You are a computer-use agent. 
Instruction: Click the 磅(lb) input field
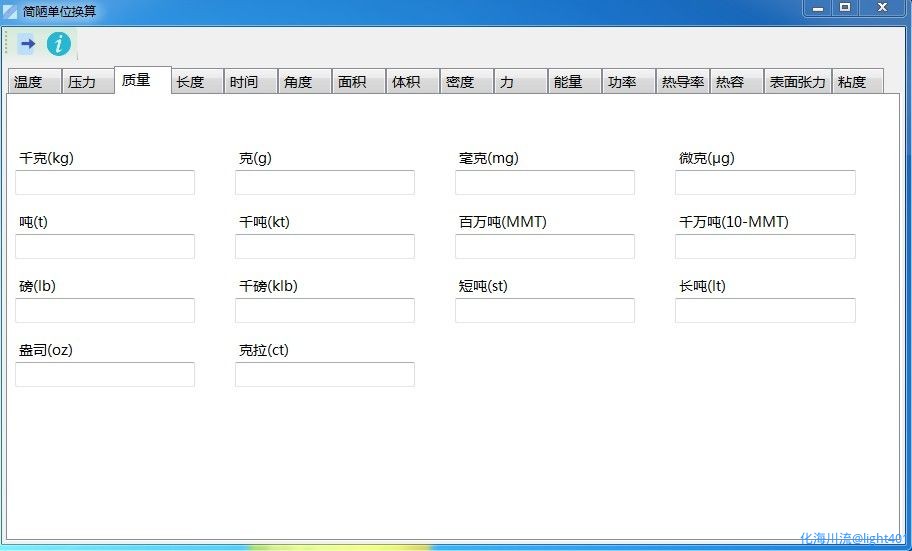point(105,311)
